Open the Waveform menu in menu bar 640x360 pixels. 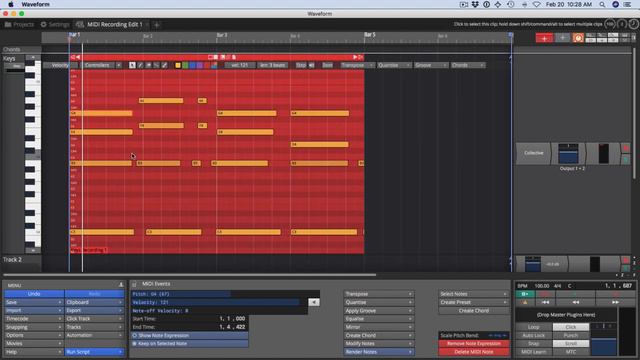(x=36, y=4)
